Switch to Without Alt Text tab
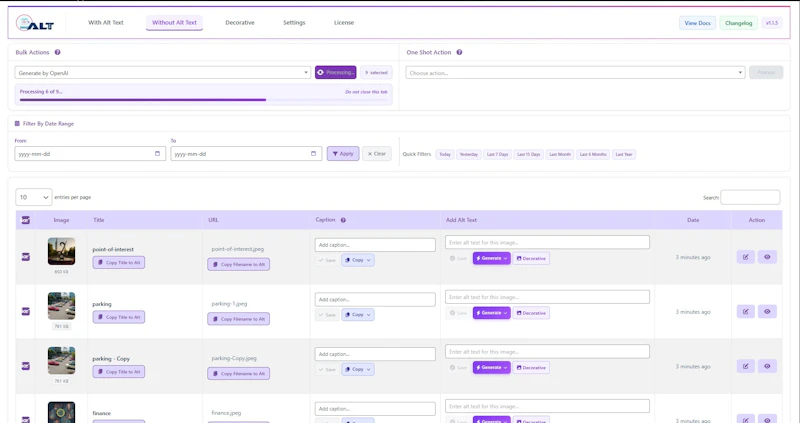 174,22
